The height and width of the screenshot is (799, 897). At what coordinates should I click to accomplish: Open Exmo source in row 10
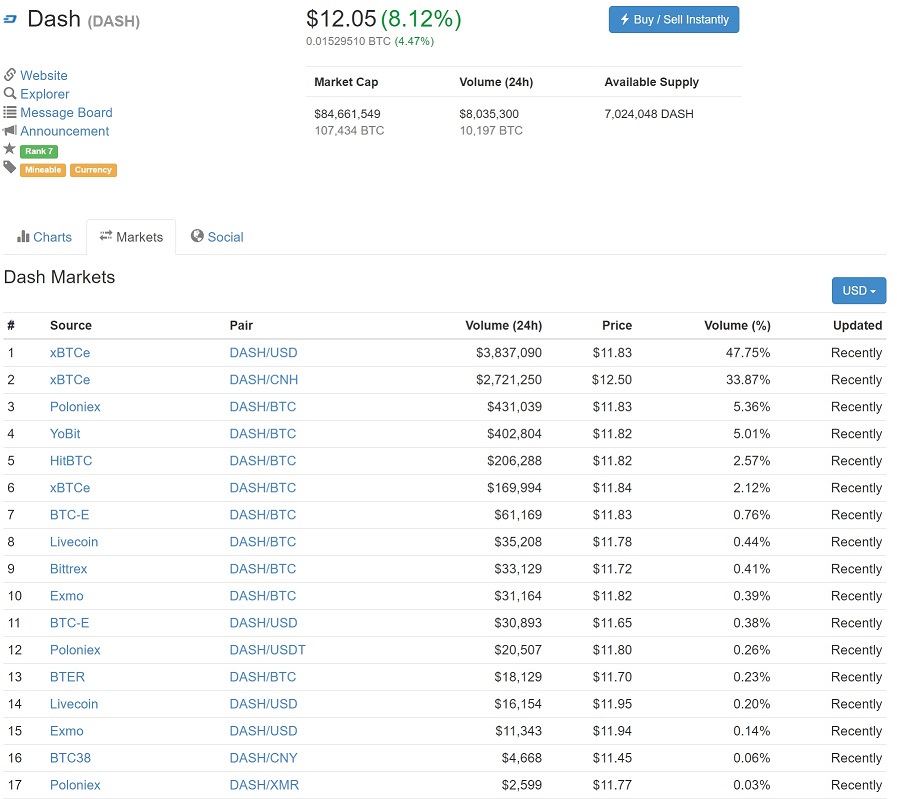coord(66,596)
